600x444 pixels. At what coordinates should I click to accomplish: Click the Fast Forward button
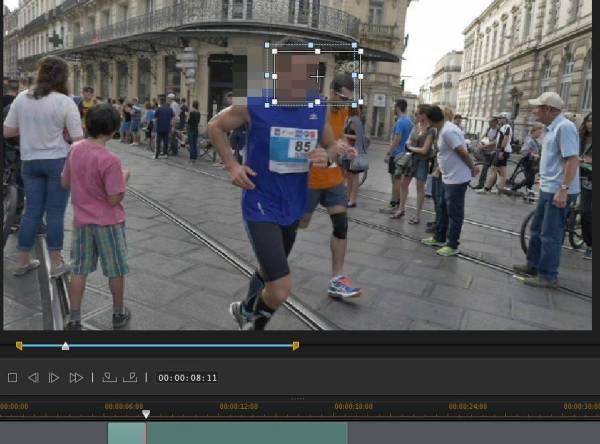point(76,378)
